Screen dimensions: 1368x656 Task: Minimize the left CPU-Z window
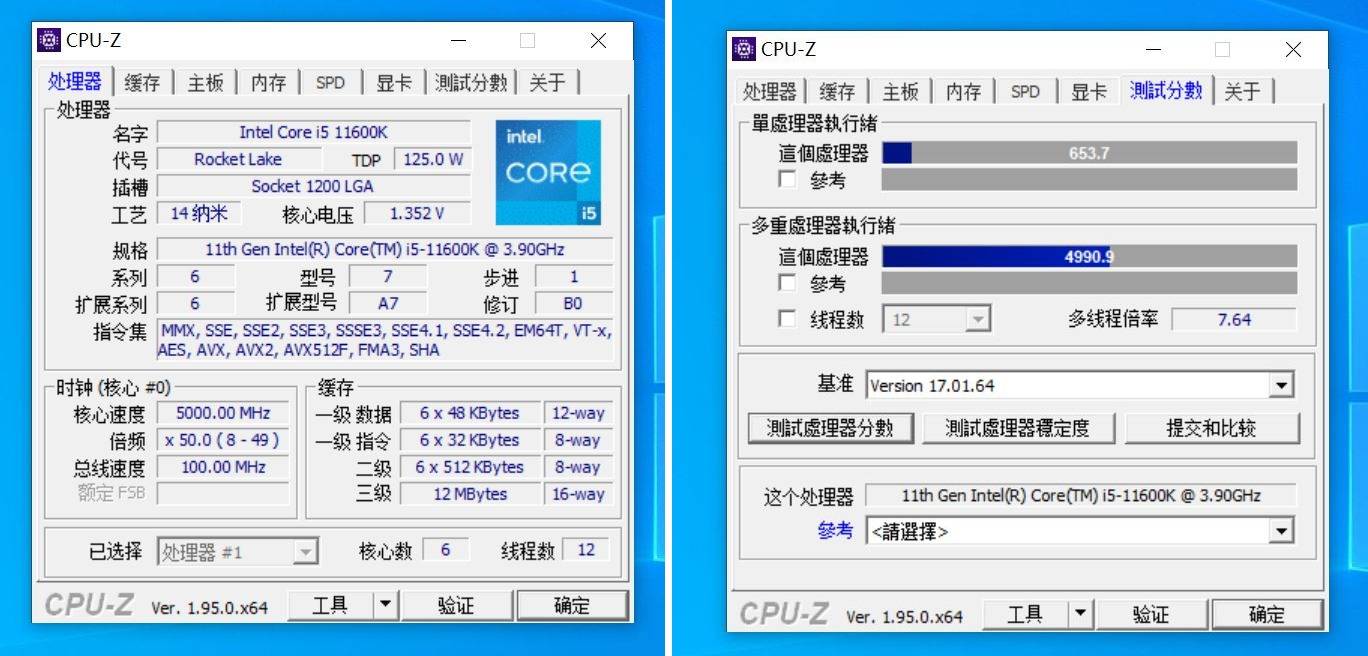[x=459, y=41]
